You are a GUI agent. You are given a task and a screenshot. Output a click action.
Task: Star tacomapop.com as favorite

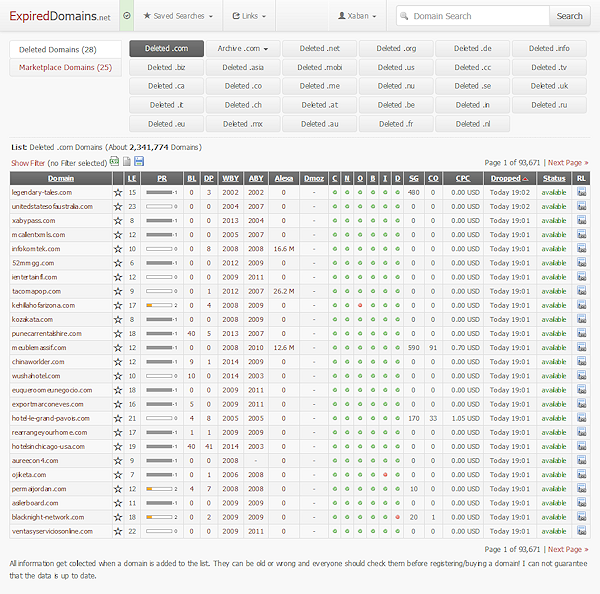[118, 292]
